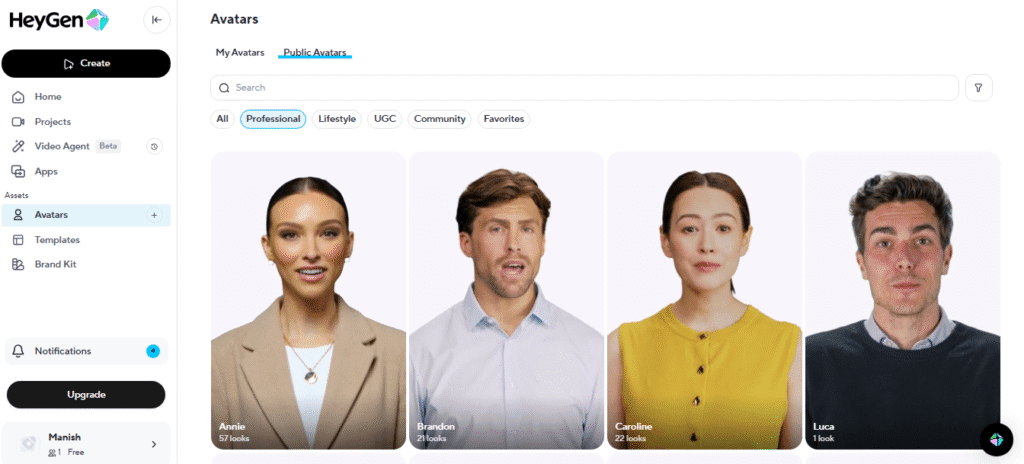The height and width of the screenshot is (464, 1024).
Task: Open the floating assistant icon at bottom right
Action: tap(996, 440)
